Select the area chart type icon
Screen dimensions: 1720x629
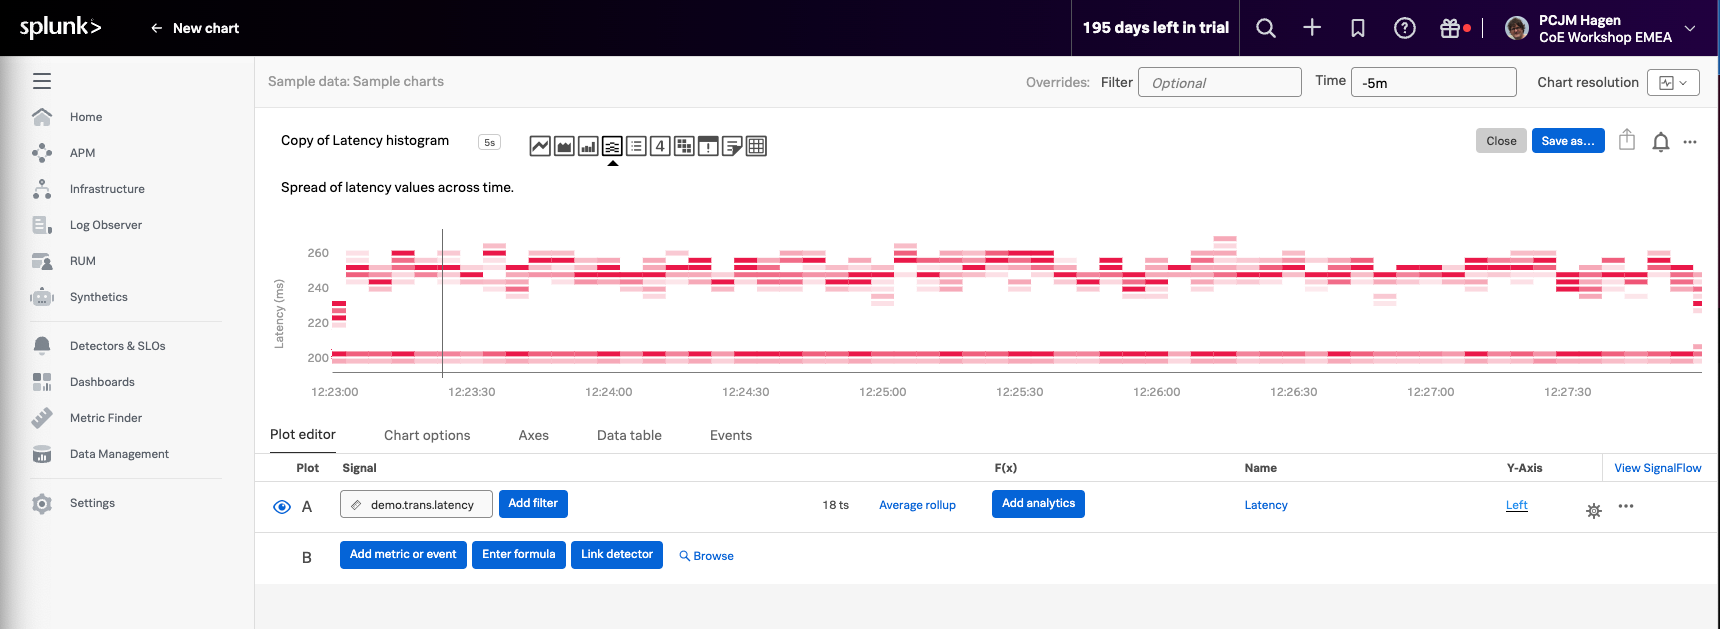tap(564, 146)
